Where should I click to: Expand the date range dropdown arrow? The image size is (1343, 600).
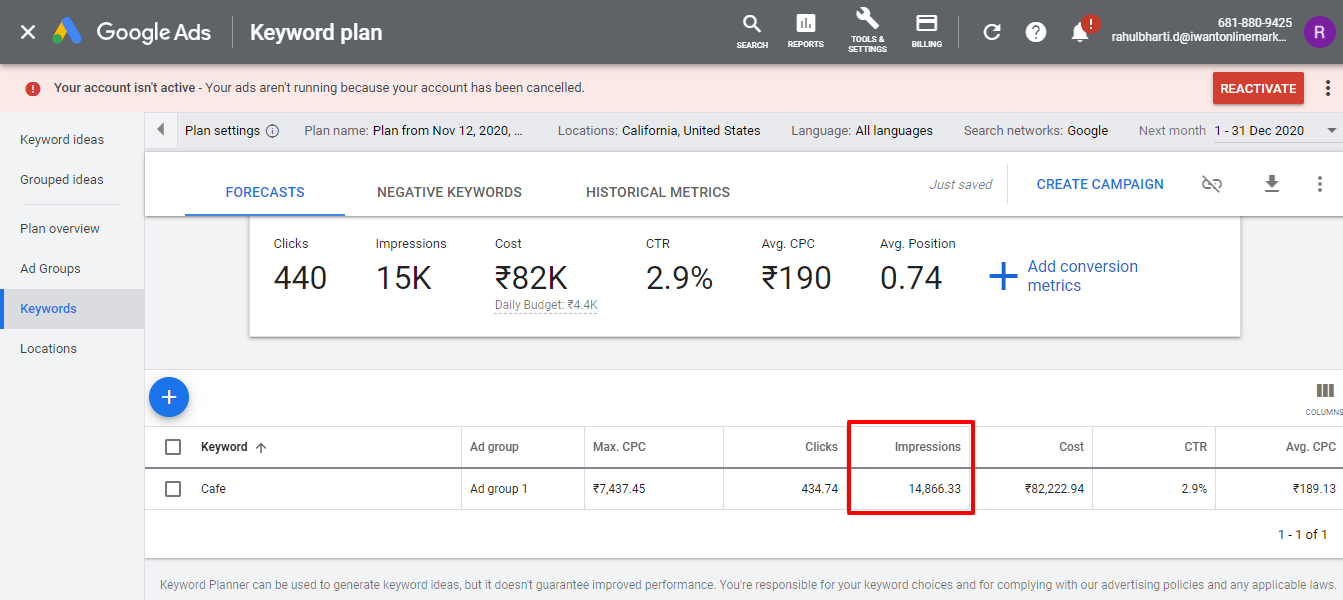1331,131
